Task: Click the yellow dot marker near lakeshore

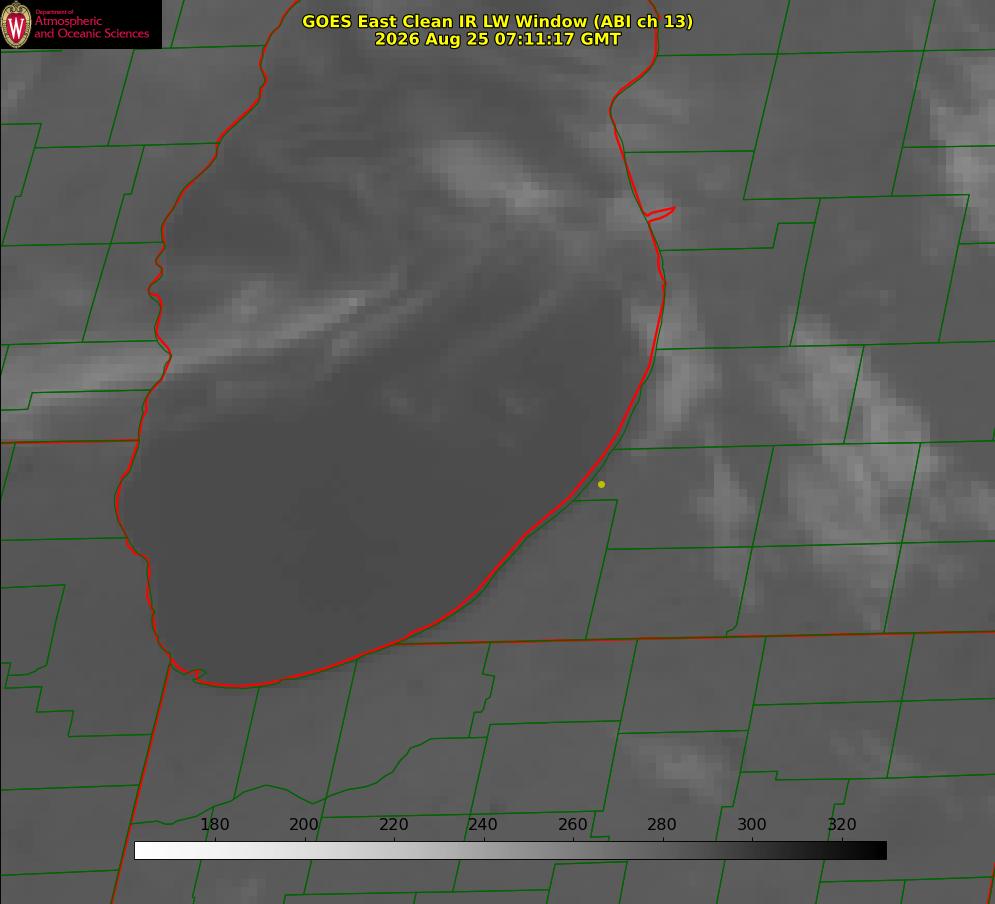Action: [601, 484]
